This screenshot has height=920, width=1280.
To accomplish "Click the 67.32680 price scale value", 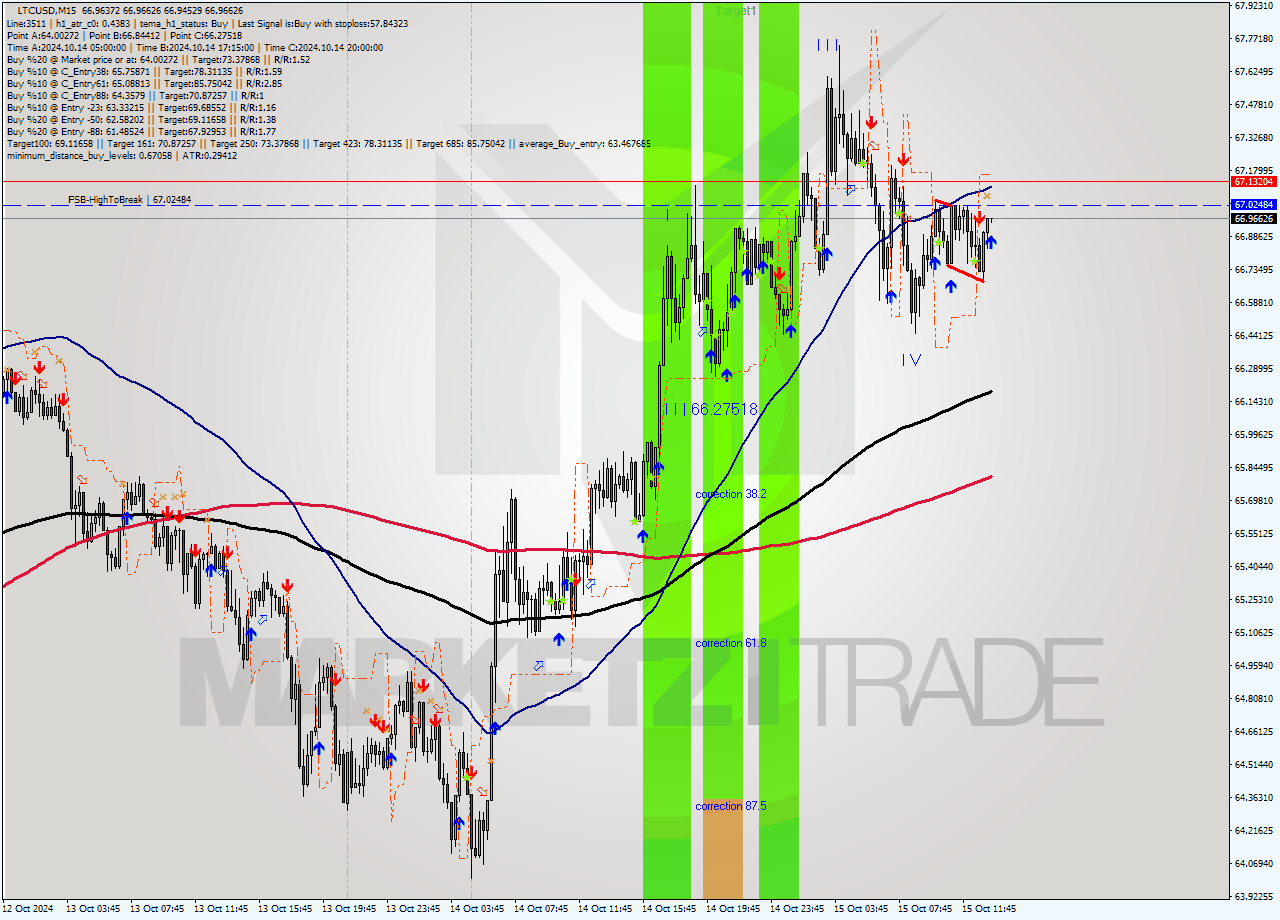I will click(x=1254, y=138).
